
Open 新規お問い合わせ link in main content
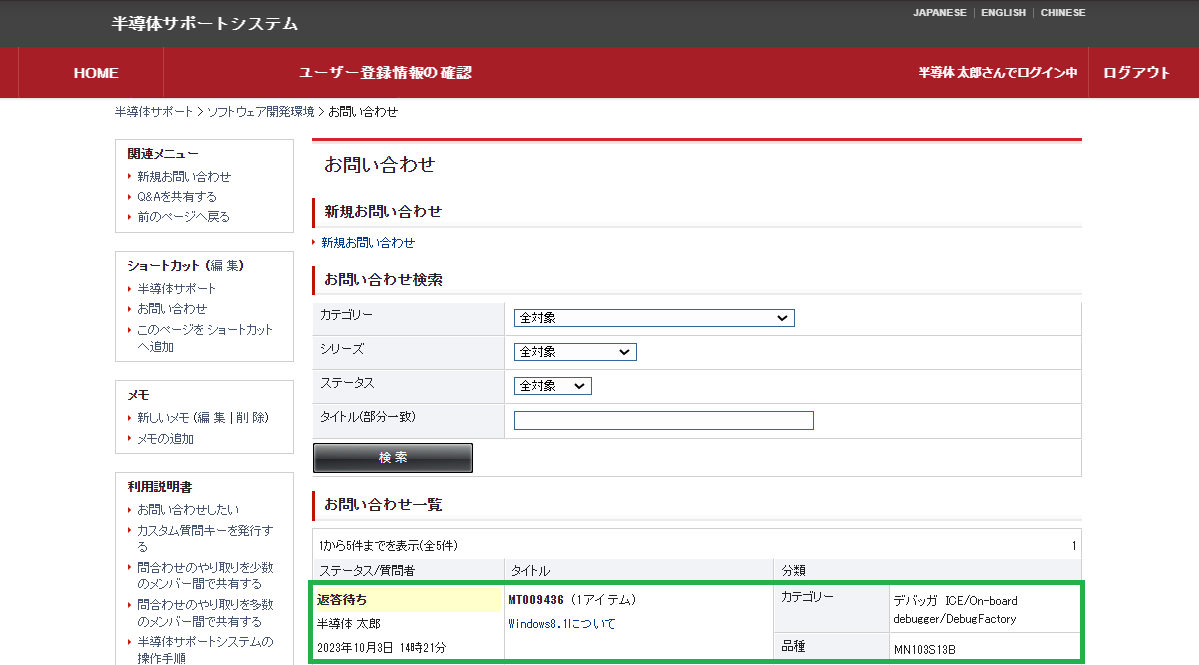coord(368,242)
